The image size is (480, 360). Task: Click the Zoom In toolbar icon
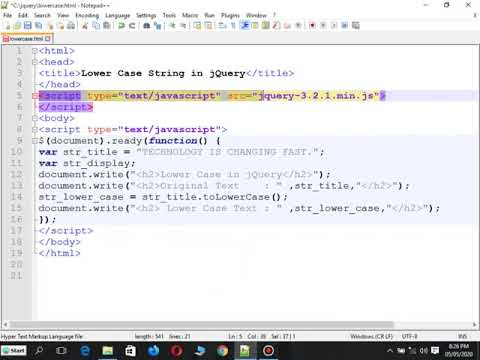(x=172, y=26)
